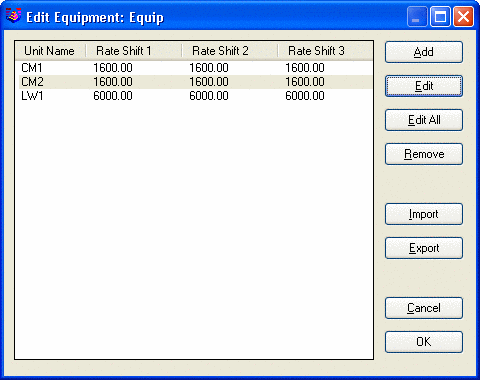
Task: Select the CM1 row
Action: click(194, 68)
